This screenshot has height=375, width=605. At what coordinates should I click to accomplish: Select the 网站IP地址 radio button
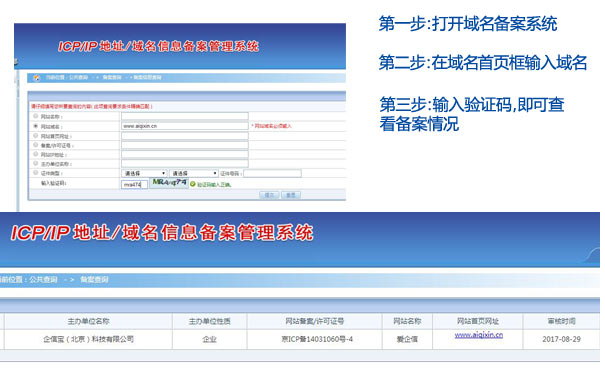point(35,154)
